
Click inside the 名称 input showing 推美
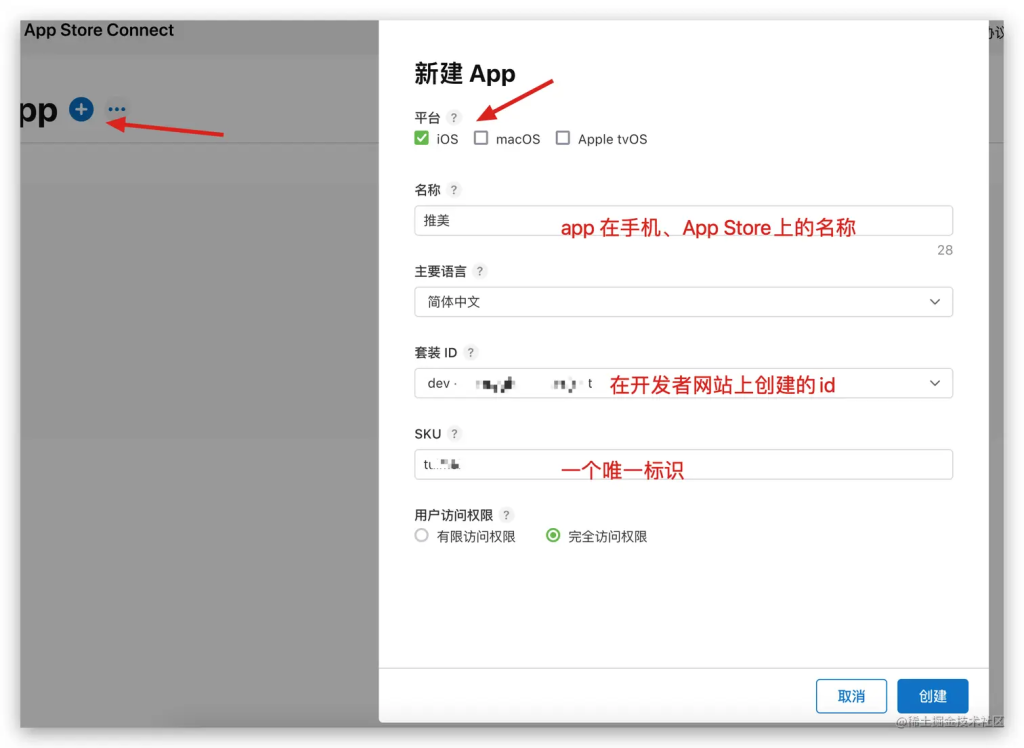point(500,220)
